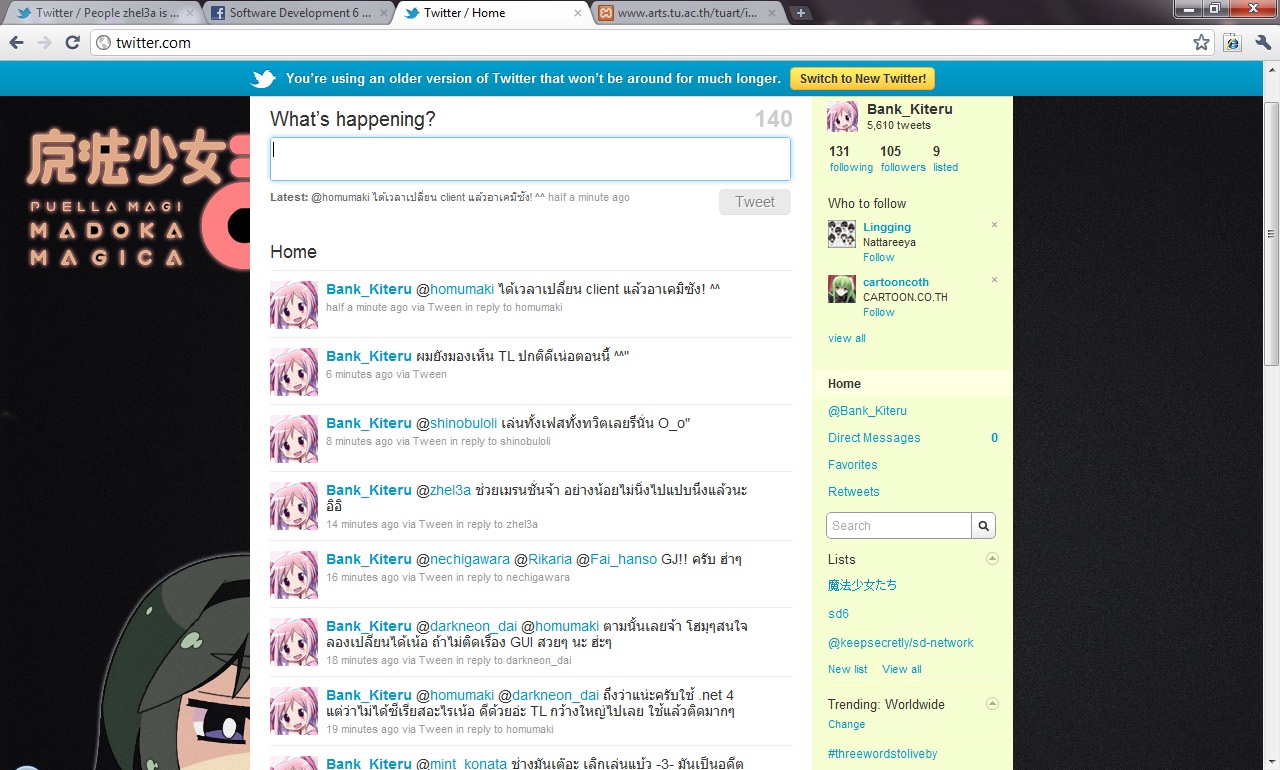Open the @keepsecretly/sd-network list
This screenshot has height=770, width=1280.
click(900, 643)
